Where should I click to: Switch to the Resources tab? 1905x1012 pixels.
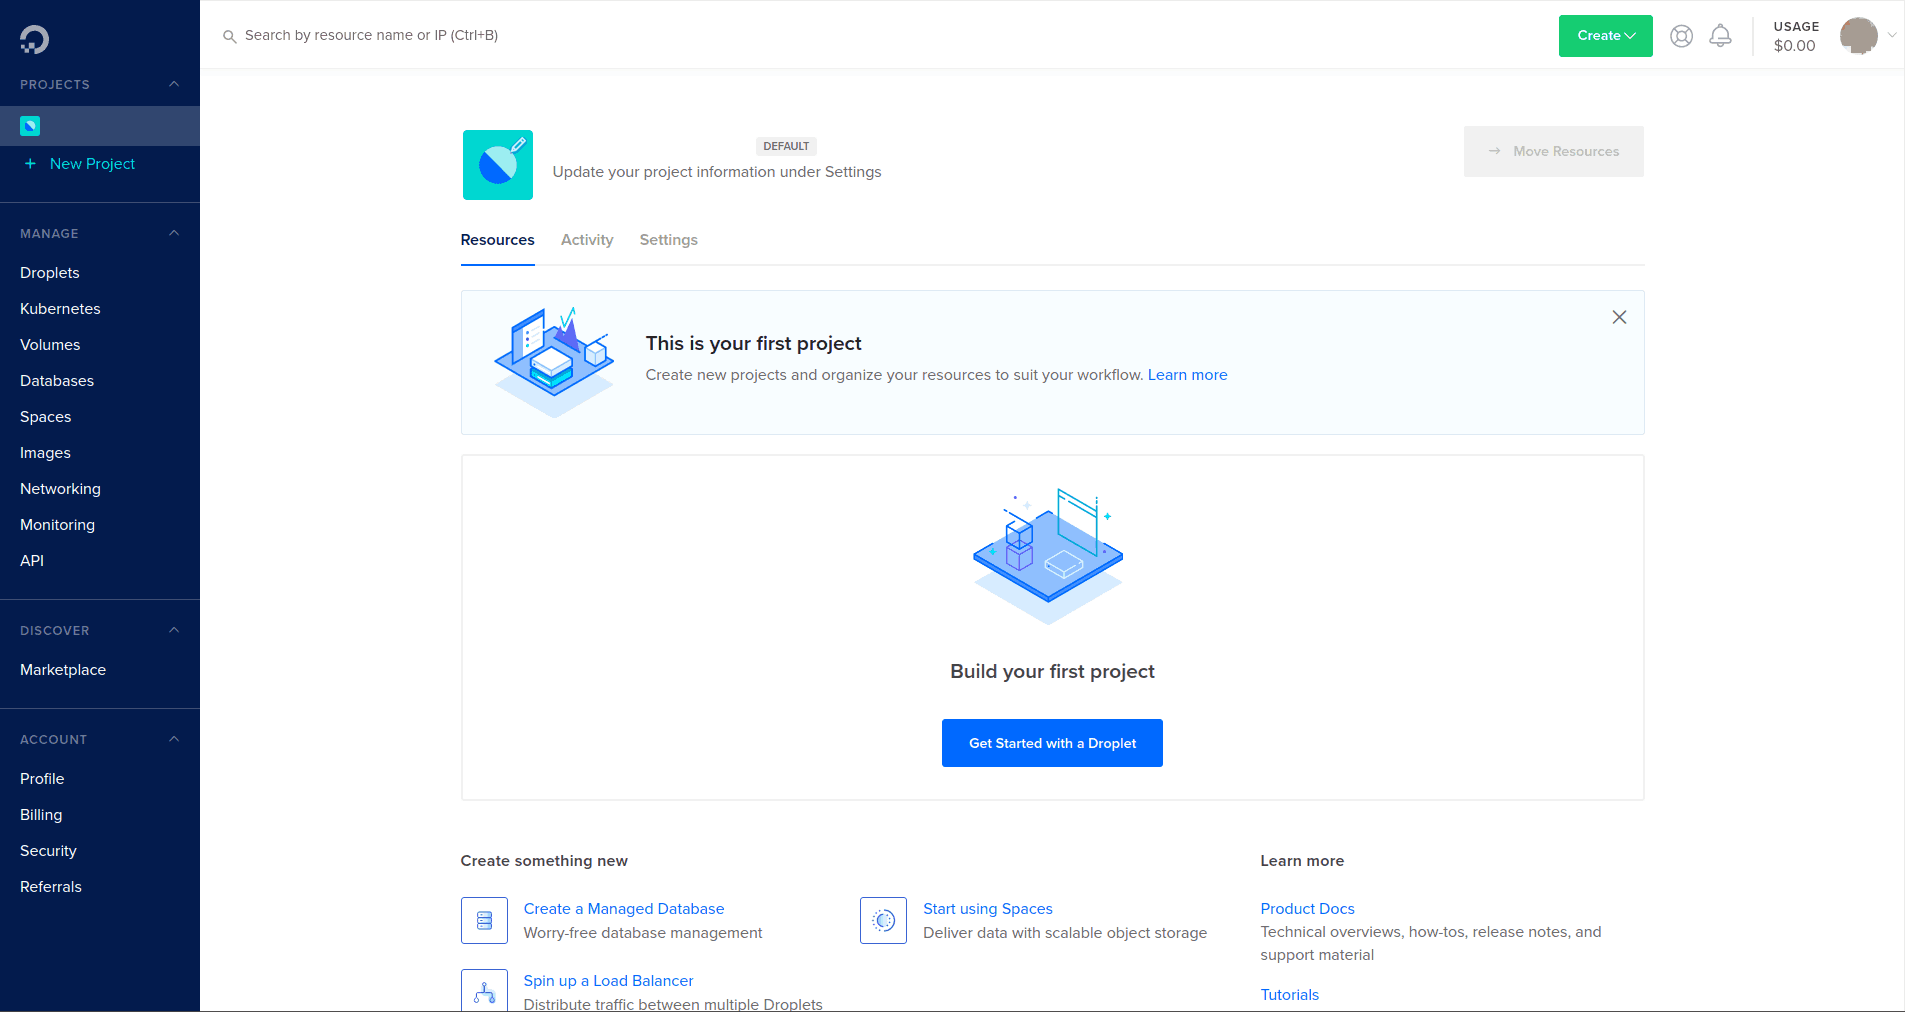(x=497, y=240)
